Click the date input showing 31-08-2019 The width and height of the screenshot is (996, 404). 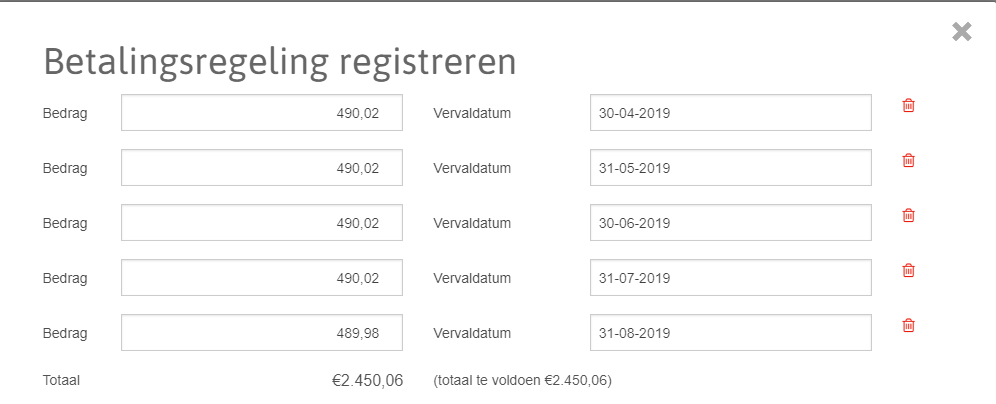[x=730, y=333]
